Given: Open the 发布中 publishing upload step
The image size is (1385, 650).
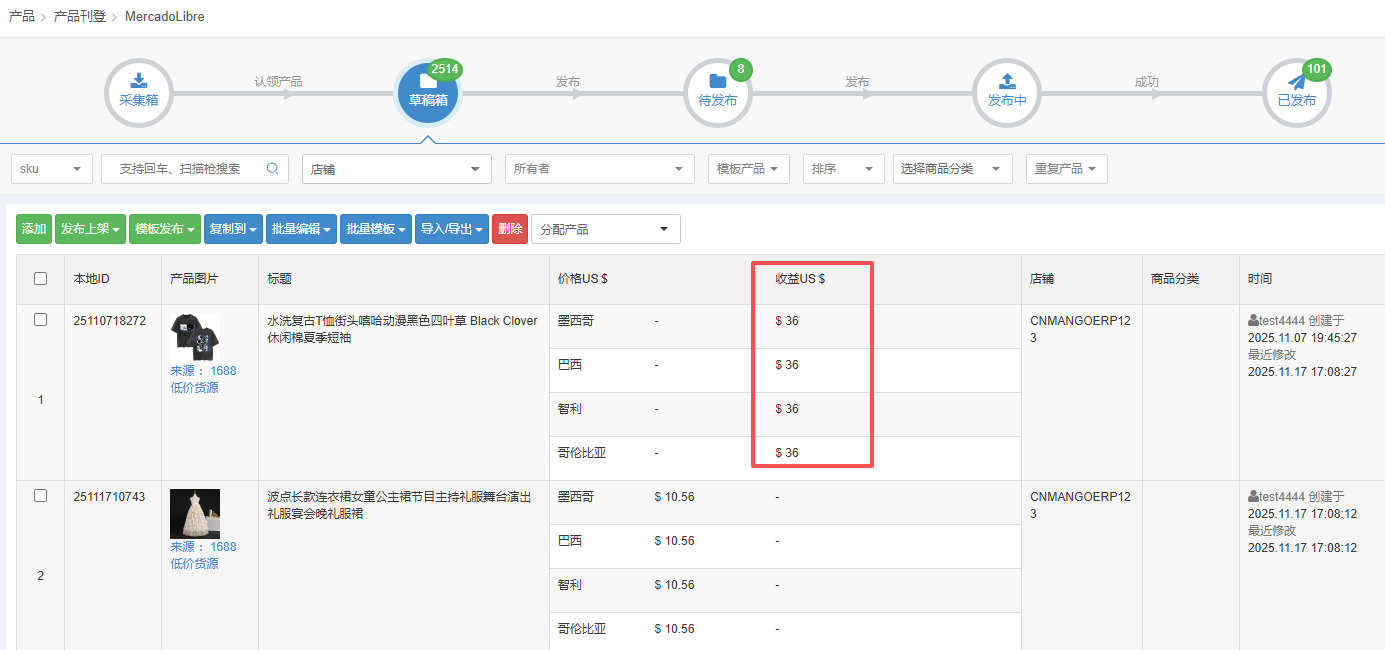Looking at the screenshot, I should (x=1007, y=92).
